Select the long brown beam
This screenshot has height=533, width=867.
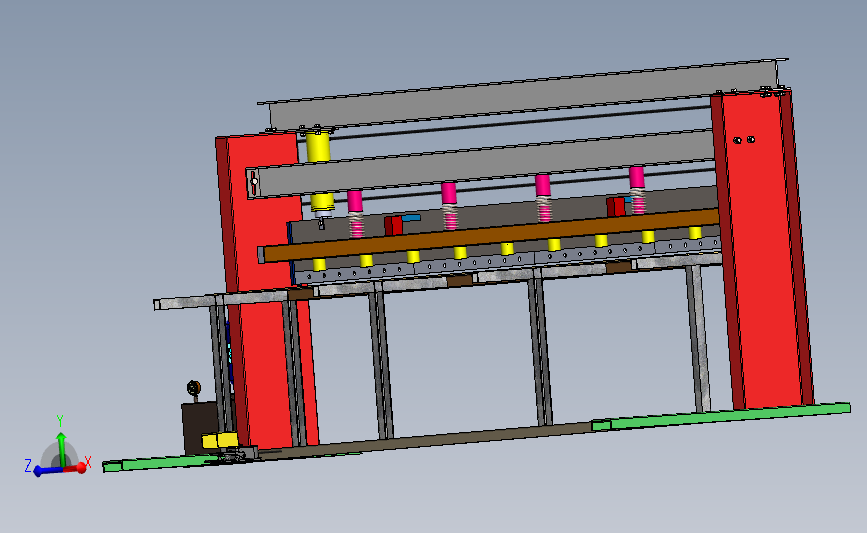[x=491, y=234]
